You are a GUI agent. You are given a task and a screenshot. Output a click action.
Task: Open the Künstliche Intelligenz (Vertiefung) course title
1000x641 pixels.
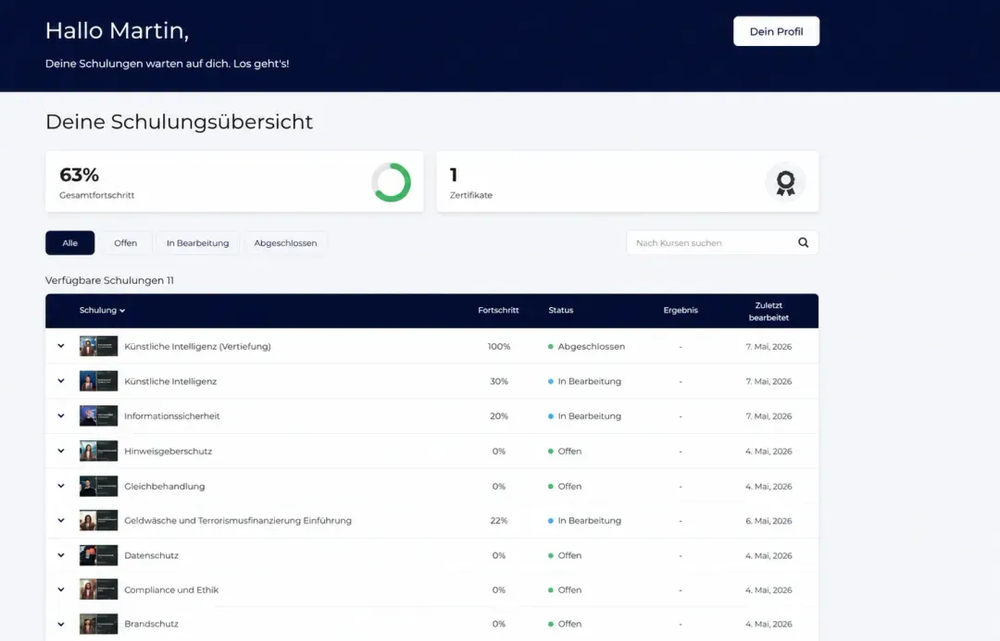[x=198, y=346]
